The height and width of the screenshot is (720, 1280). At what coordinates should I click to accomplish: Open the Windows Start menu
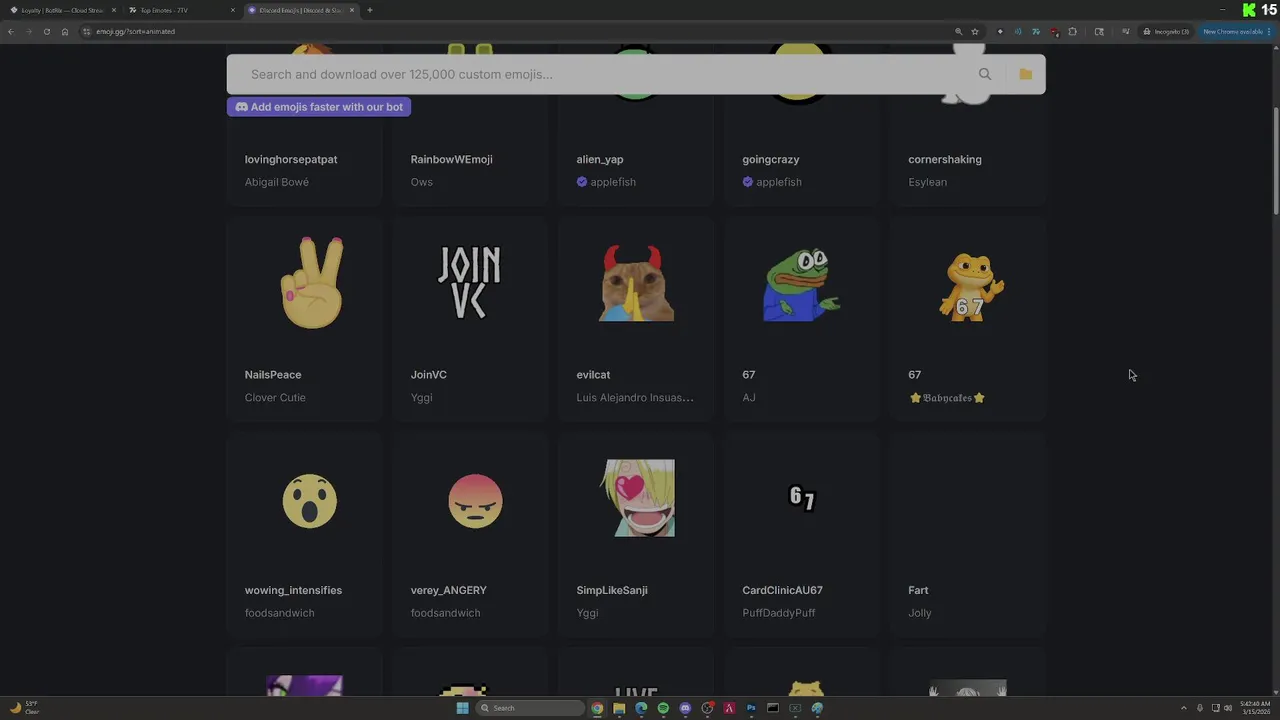[462, 708]
